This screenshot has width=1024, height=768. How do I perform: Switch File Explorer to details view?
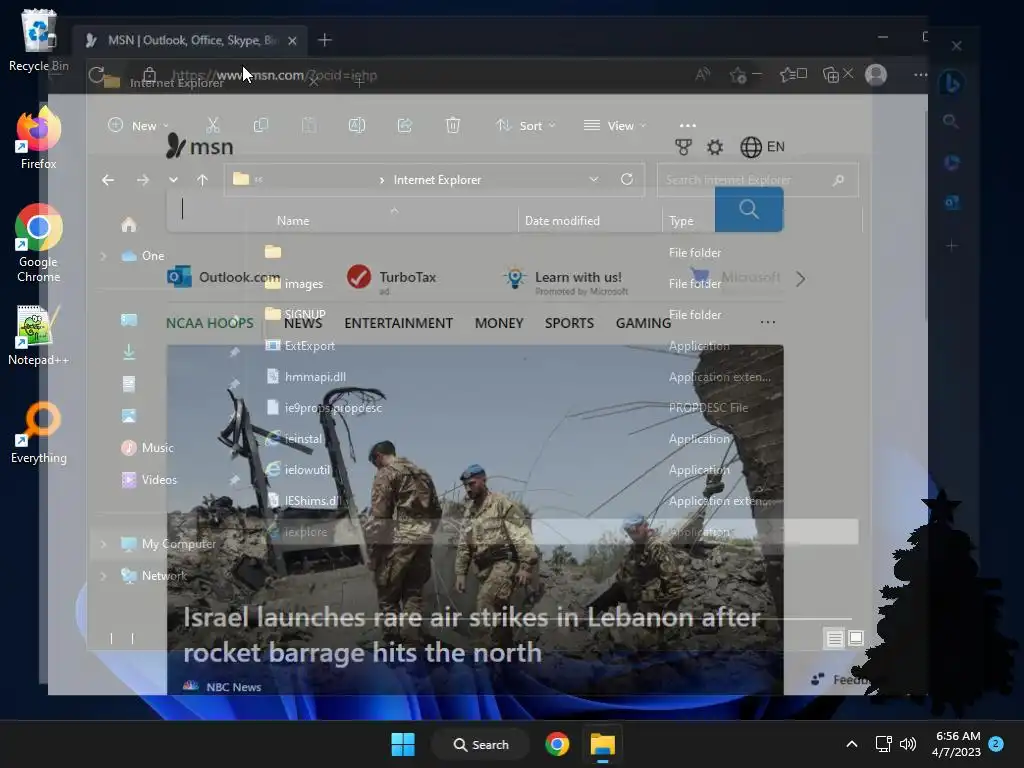click(x=835, y=638)
